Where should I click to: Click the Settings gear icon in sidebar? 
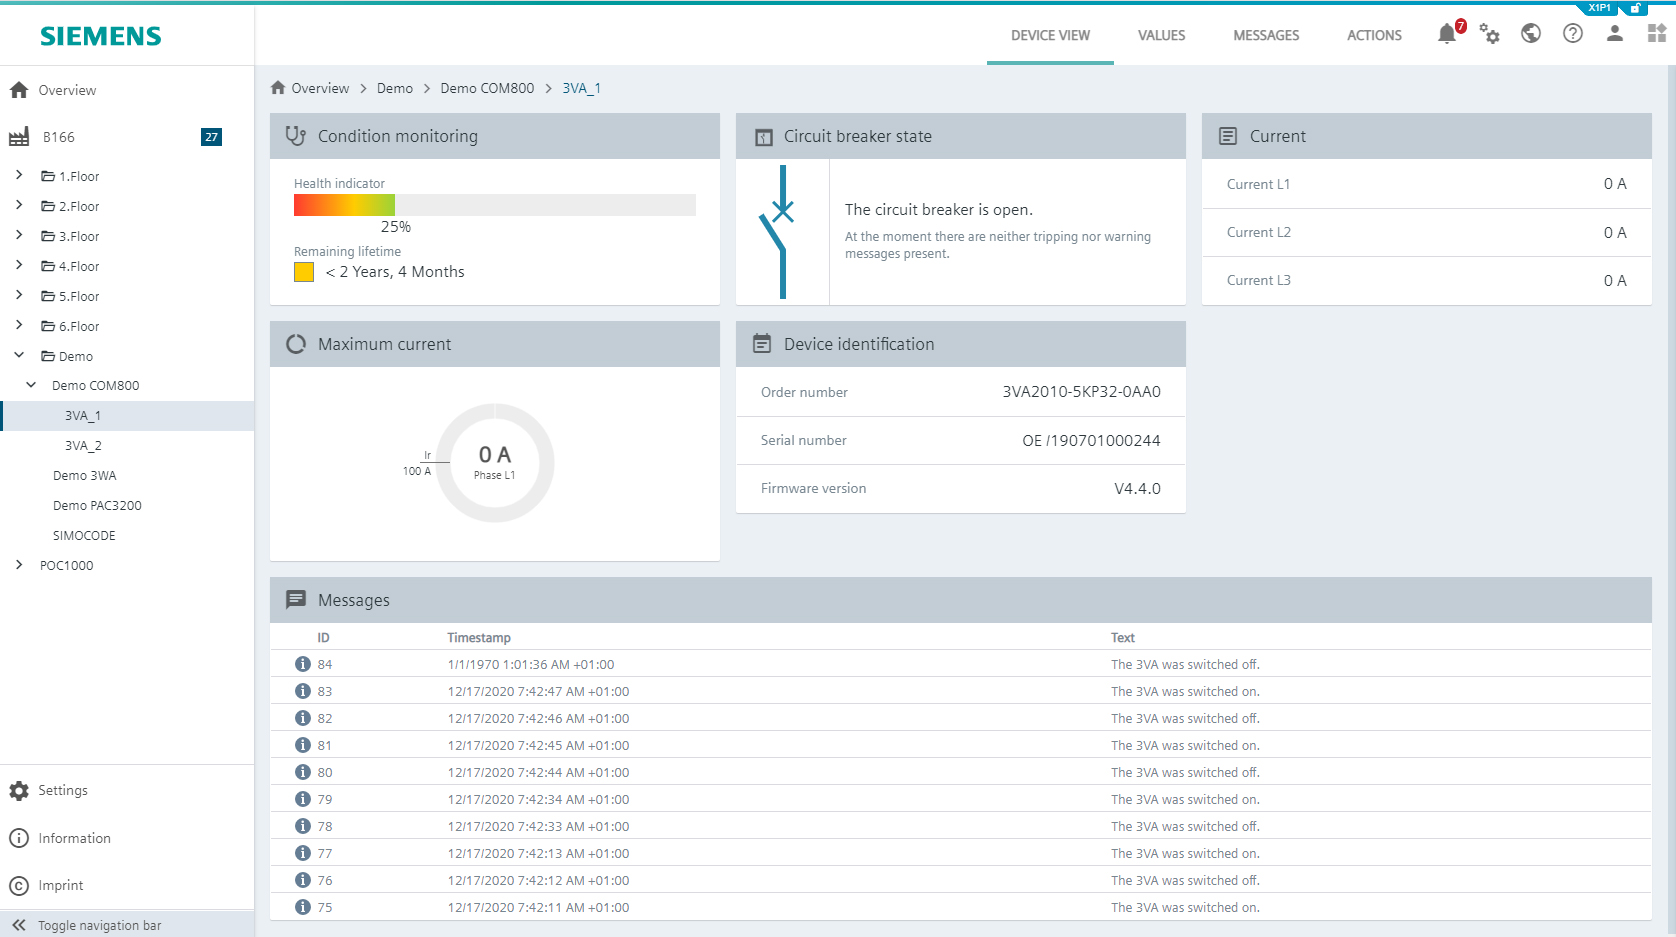19,791
